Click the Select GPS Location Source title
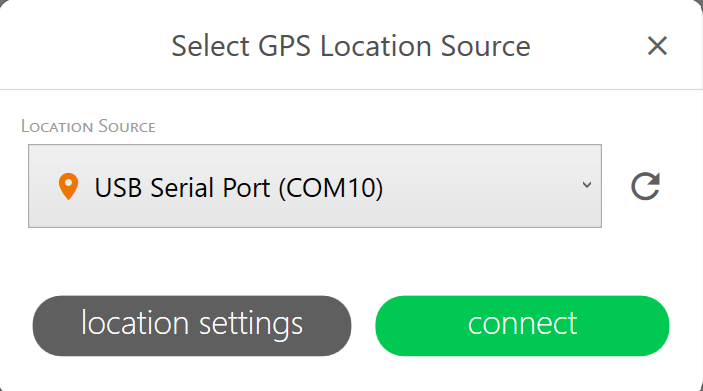 tap(351, 46)
